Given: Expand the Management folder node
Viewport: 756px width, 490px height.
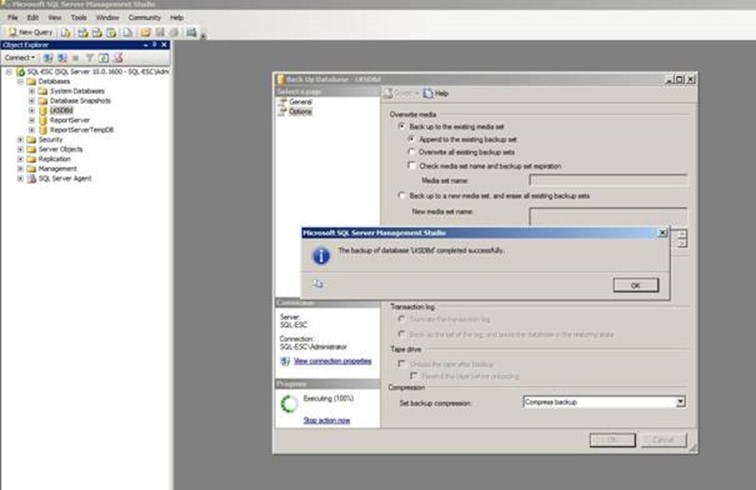Looking at the screenshot, I should pos(20,169).
